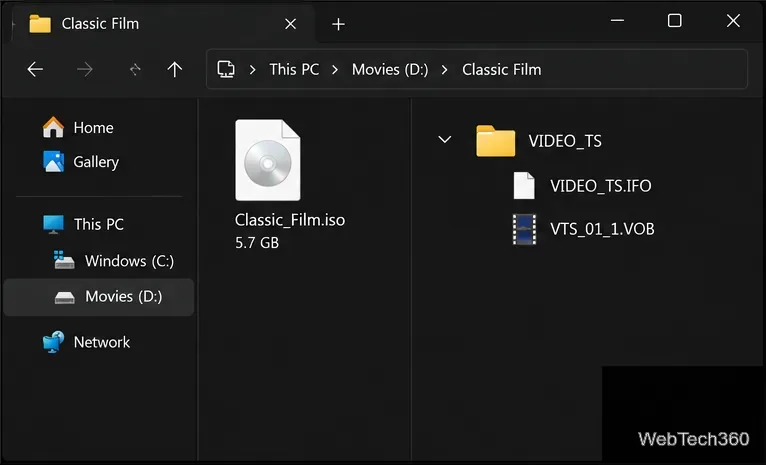Click This PC in the address breadcrumb

click(294, 69)
